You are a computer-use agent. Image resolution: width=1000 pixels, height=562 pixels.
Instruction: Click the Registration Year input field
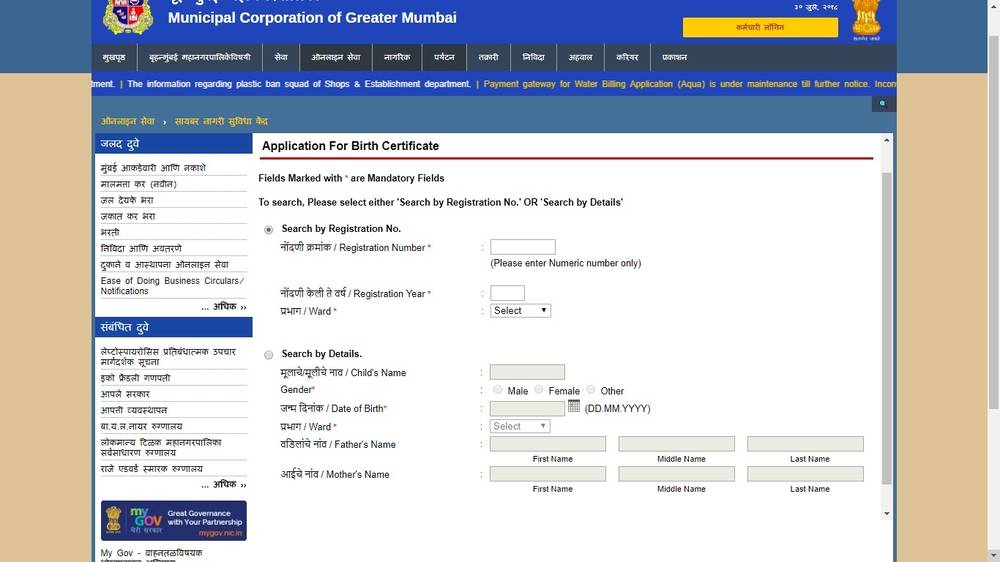[x=508, y=293]
